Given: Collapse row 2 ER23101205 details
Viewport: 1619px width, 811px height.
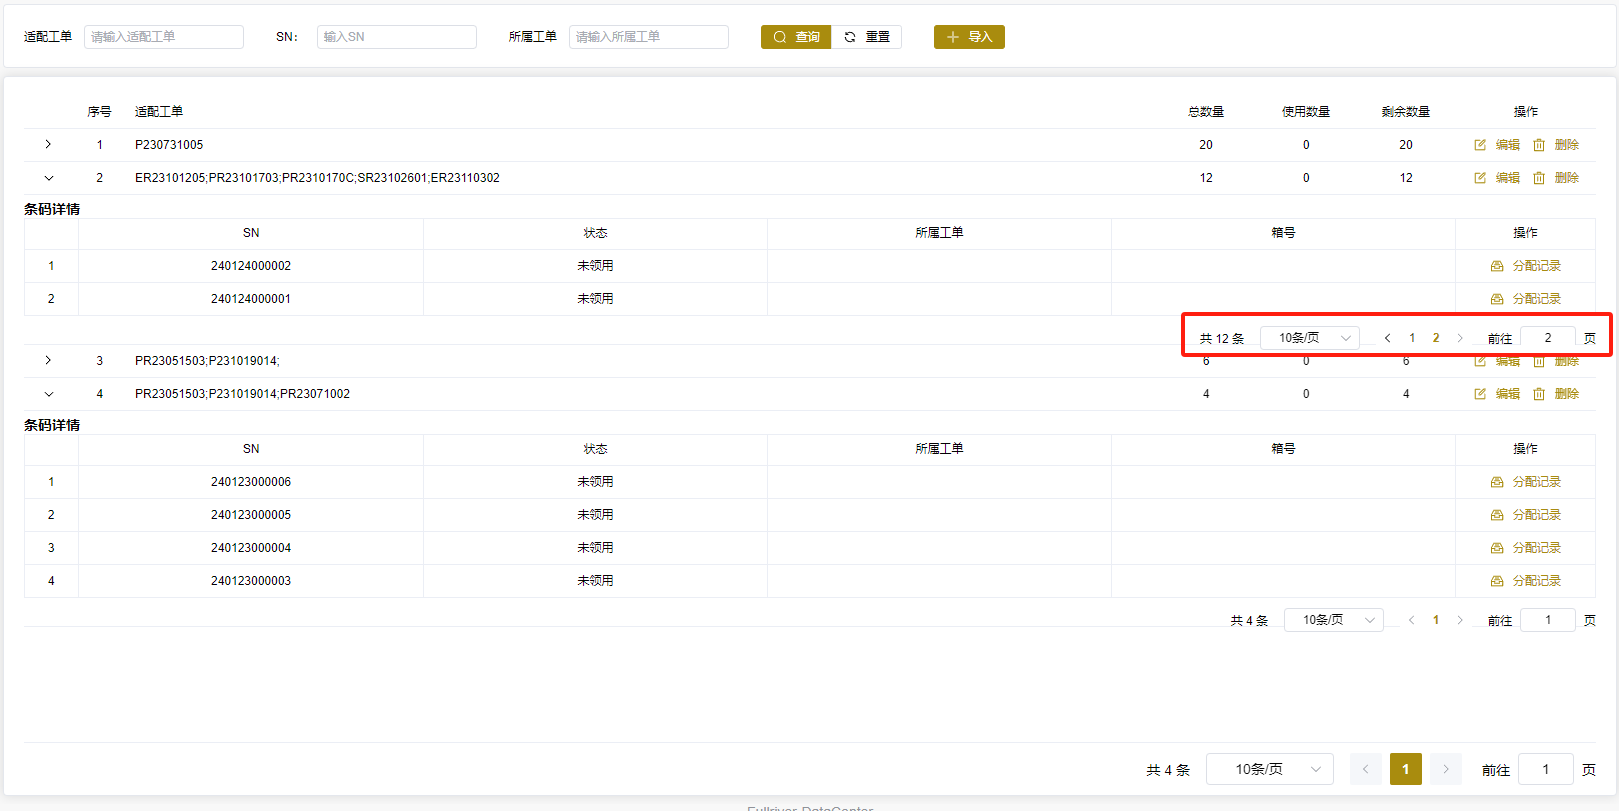Looking at the screenshot, I should [x=48, y=178].
